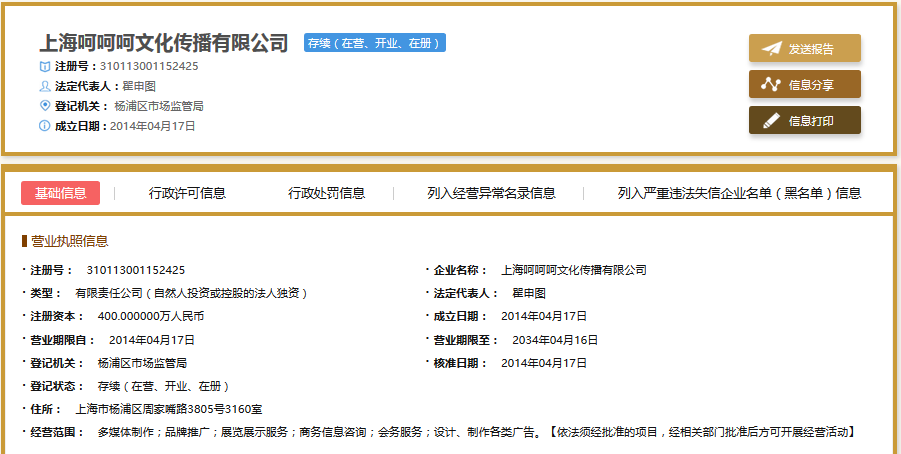901x454 pixels.
Task: Open the 列入严重违法失信企业名单(黑名单)信息 tab
Action: click(739, 193)
